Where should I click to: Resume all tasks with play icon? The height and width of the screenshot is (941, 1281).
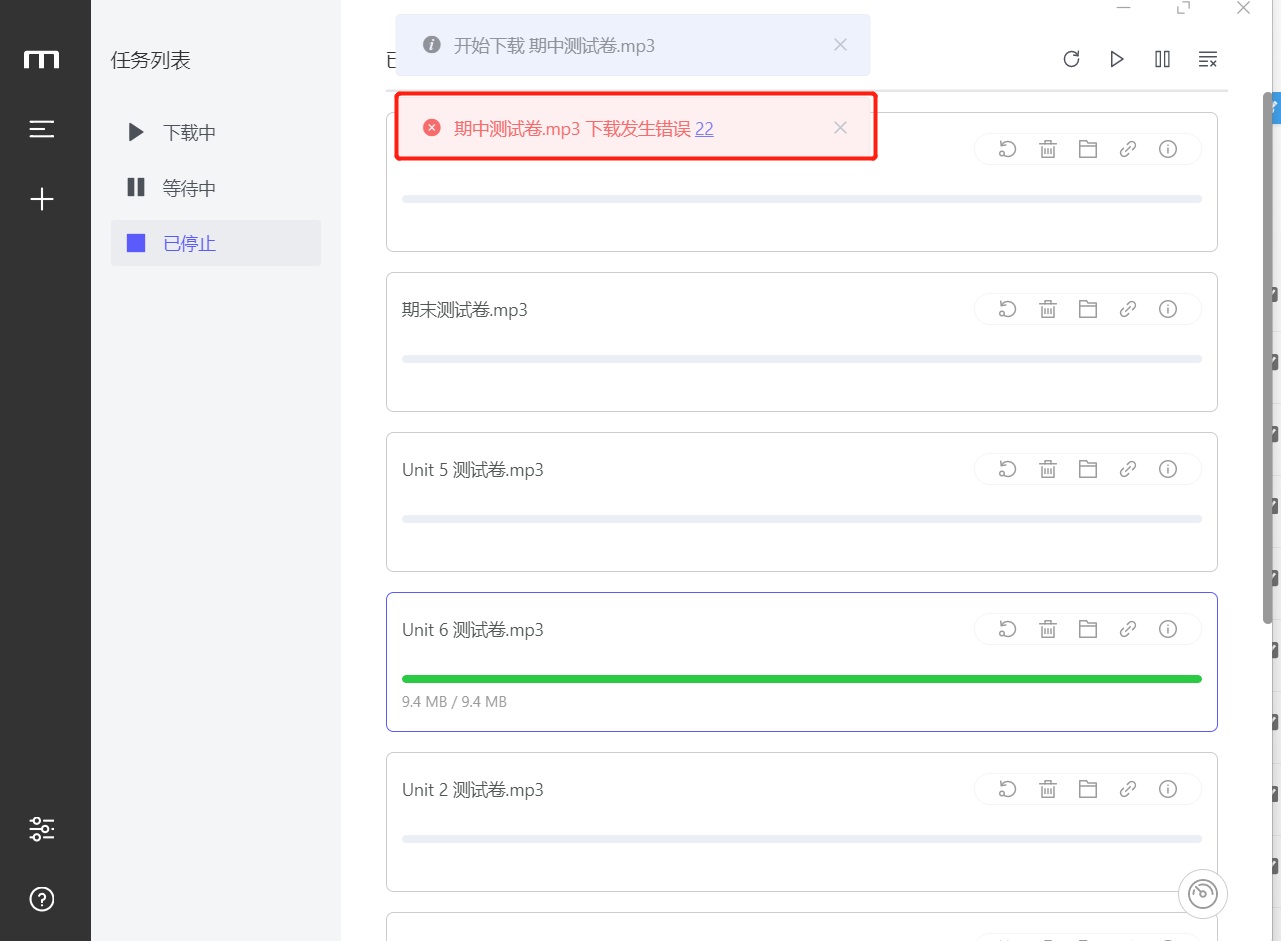point(1117,59)
